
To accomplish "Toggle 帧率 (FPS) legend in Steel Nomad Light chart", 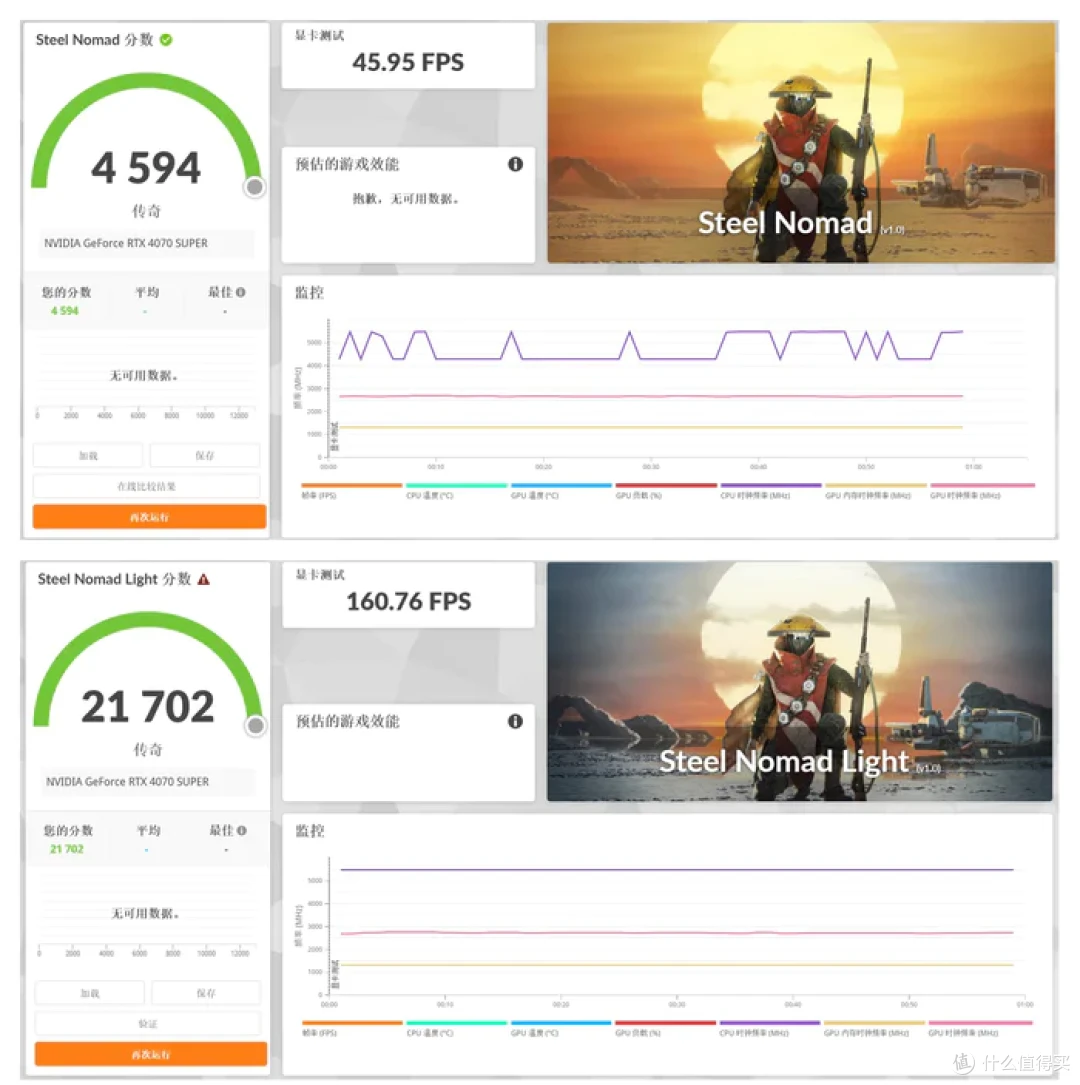I will [351, 1028].
